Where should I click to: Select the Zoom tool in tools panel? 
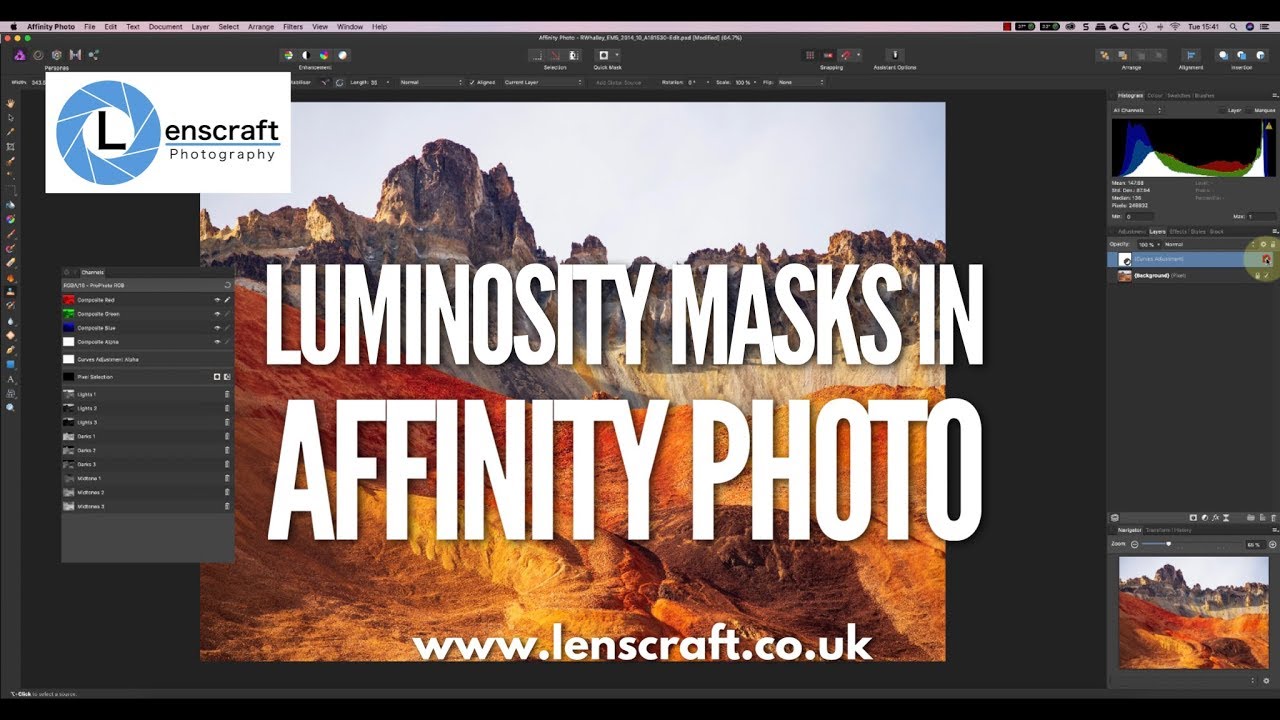pos(11,407)
